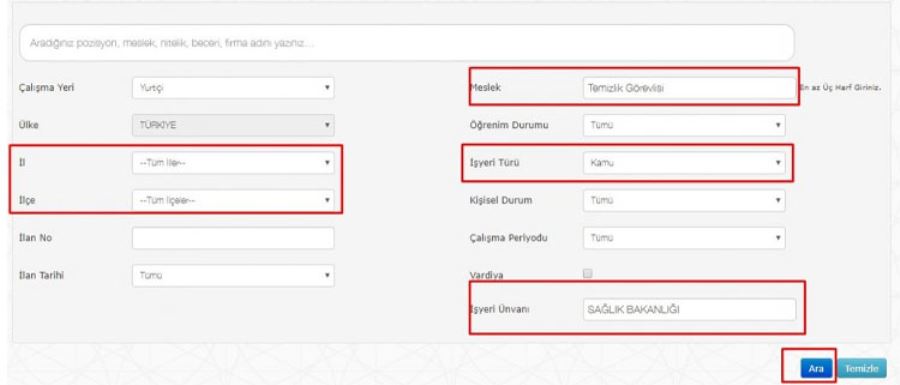Open the Öğrenim Durumu dropdown
Viewport: 900px width, 385px height.
coord(684,125)
